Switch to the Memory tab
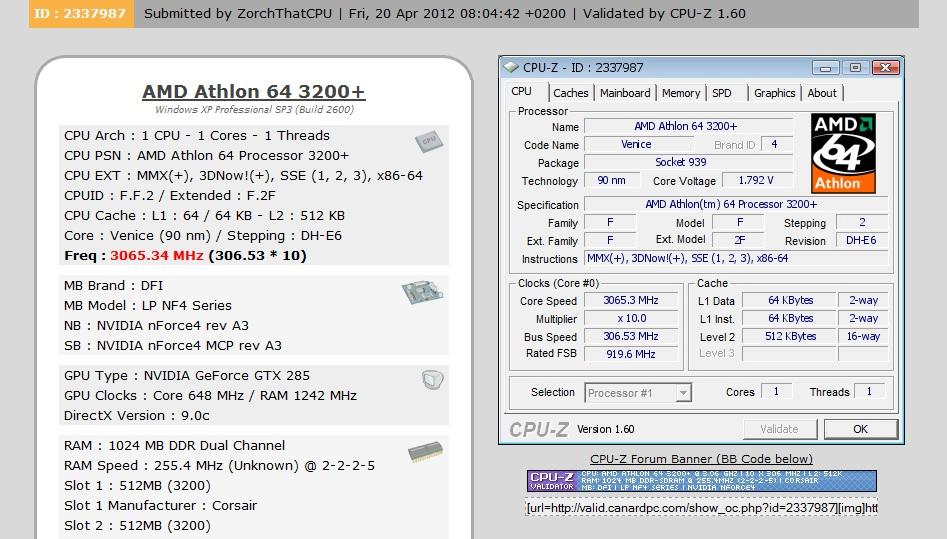 [681, 93]
